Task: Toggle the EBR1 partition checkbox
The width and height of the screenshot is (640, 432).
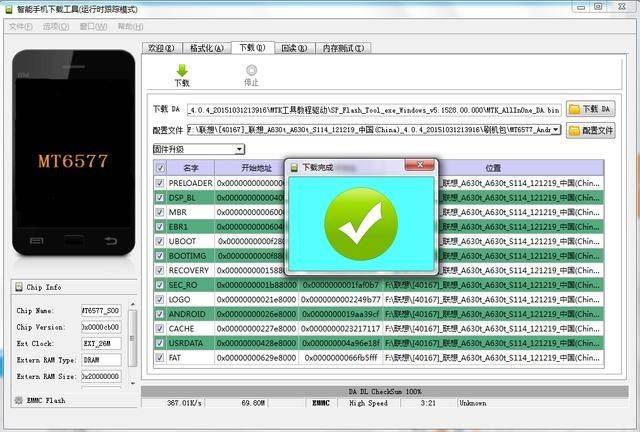Action: (x=160, y=227)
